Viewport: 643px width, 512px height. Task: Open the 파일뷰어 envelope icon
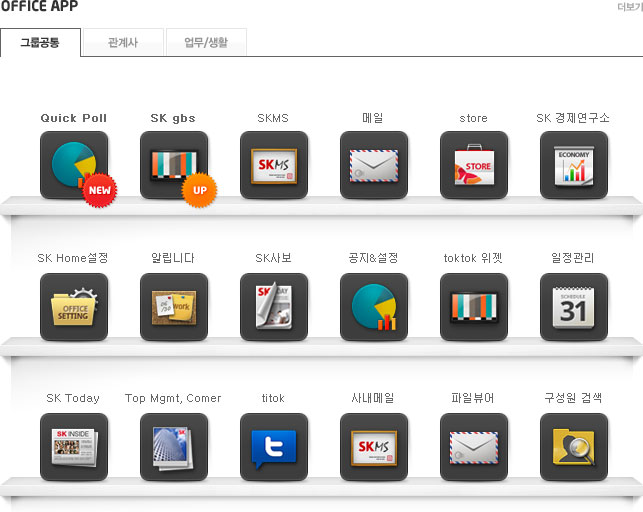[474, 447]
